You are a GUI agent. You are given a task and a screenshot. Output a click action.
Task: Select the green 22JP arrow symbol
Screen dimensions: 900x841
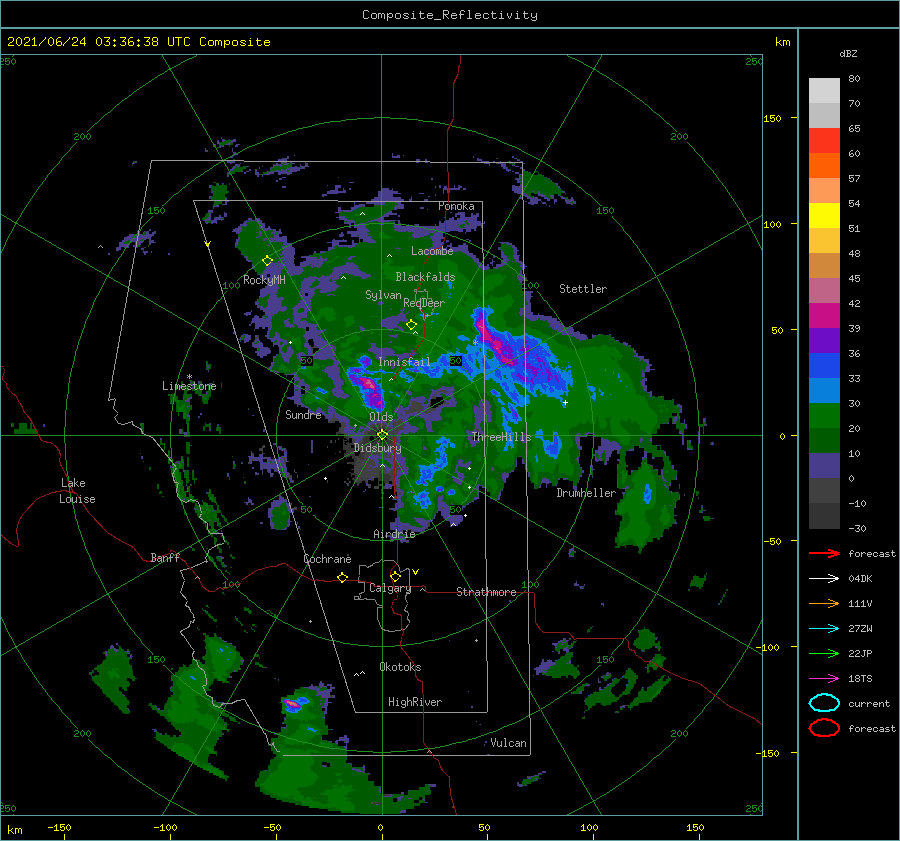point(824,653)
